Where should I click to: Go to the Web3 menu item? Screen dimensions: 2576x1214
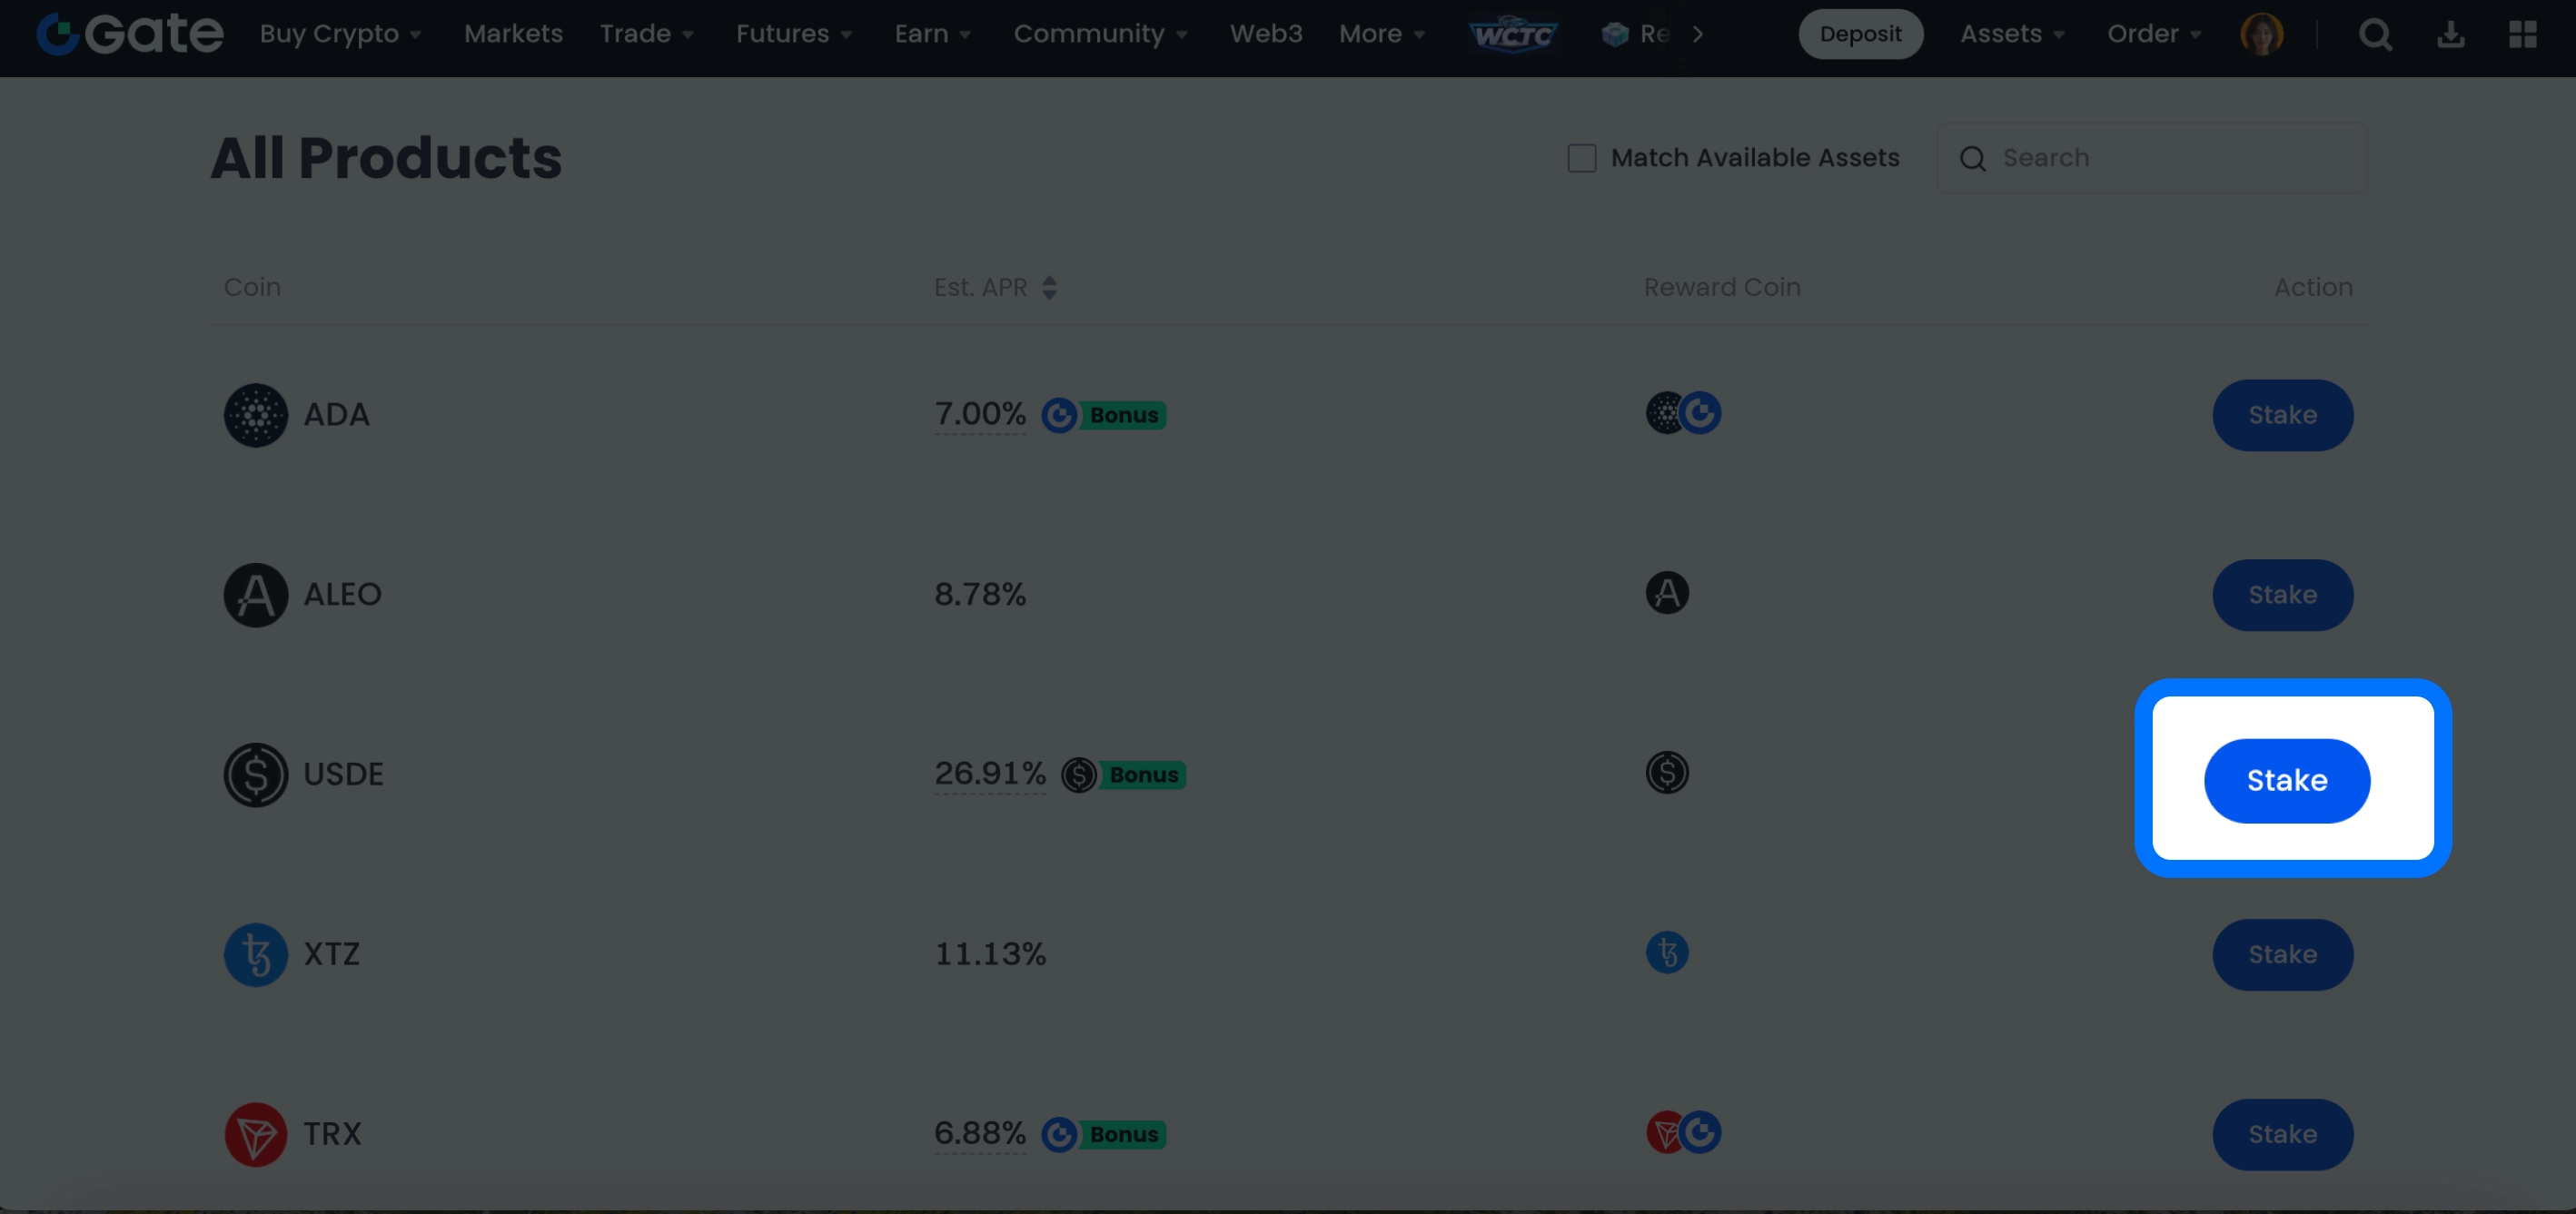click(x=1265, y=34)
